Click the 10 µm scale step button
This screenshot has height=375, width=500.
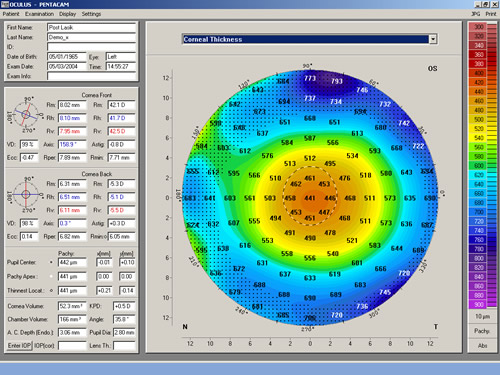(x=482, y=316)
